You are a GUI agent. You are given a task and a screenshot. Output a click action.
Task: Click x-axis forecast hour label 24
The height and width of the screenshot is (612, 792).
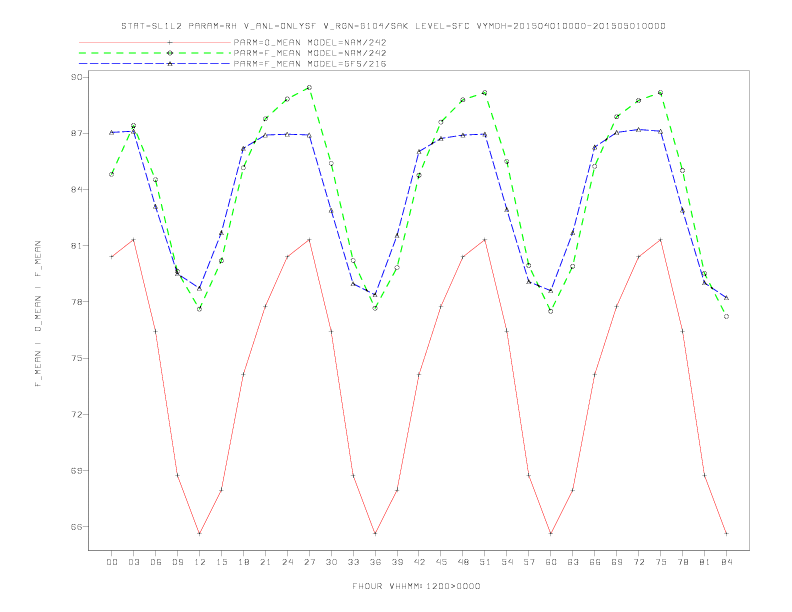pos(287,562)
